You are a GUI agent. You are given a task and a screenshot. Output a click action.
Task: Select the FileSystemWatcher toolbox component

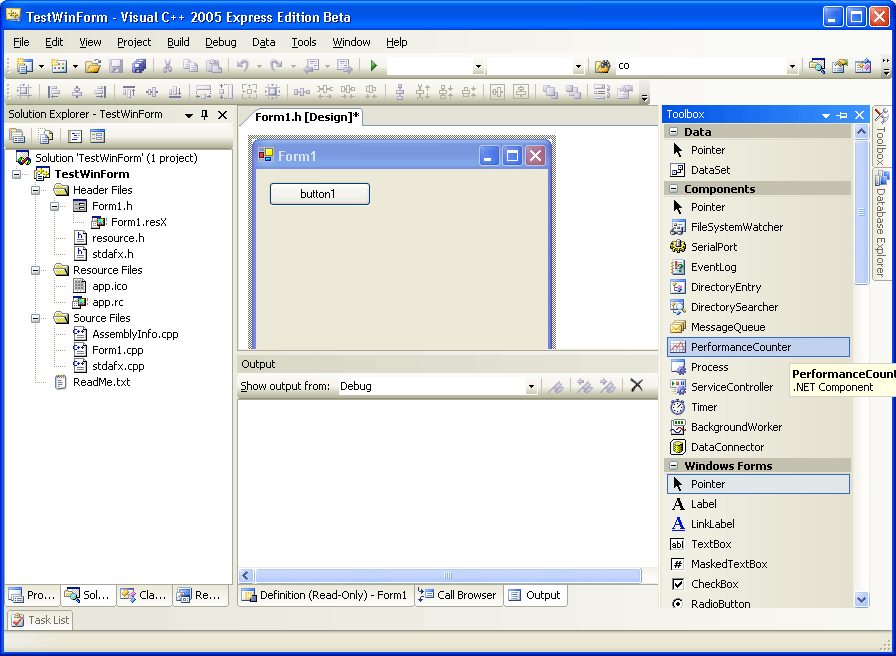758,227
